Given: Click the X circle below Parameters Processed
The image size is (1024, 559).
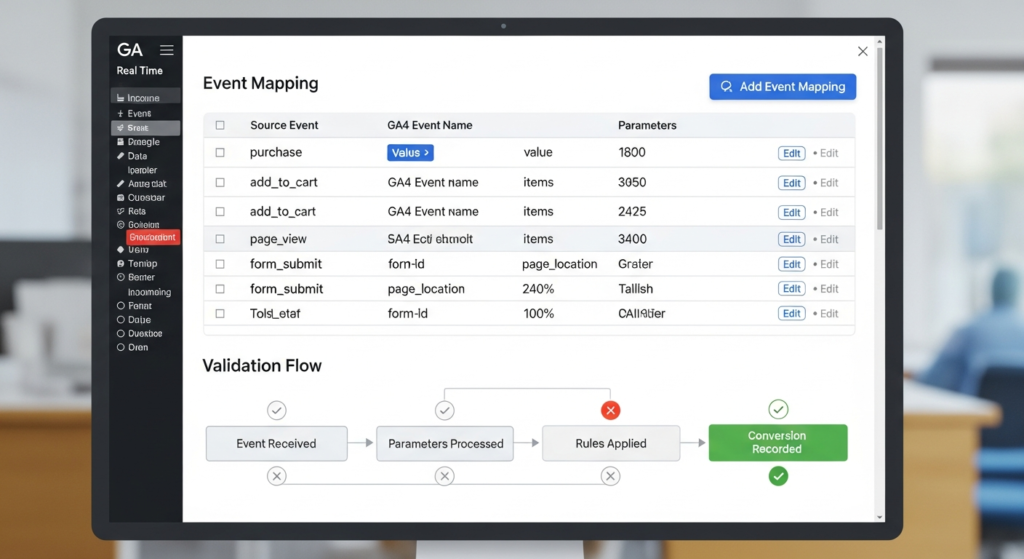Looking at the screenshot, I should pos(445,476).
